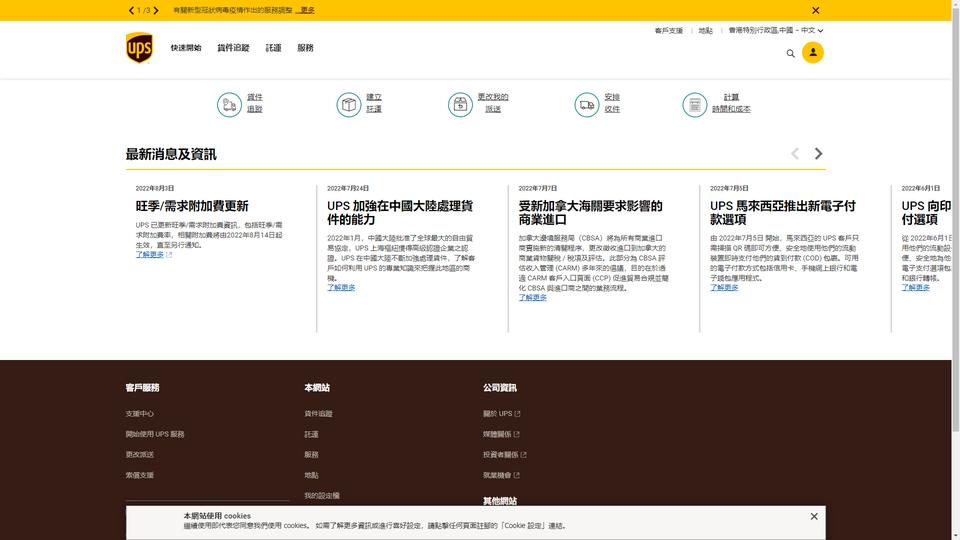Open the footer 我的設定檔 link
Screen dimensions: 960x540
(322, 496)
